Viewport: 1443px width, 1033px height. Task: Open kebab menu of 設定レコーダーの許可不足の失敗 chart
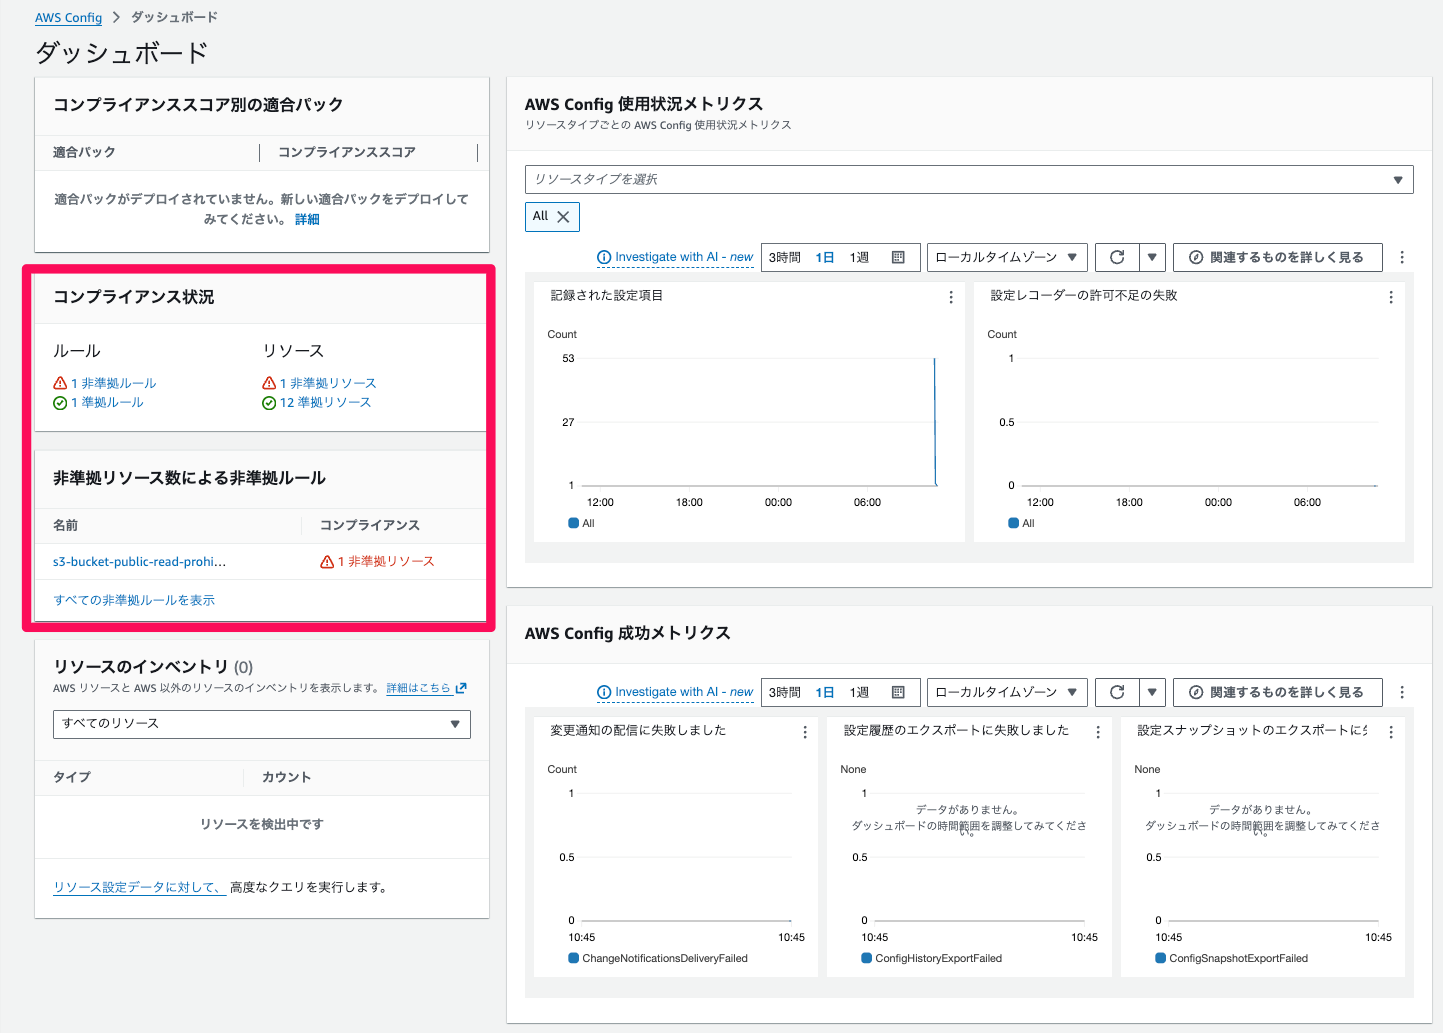1391,297
